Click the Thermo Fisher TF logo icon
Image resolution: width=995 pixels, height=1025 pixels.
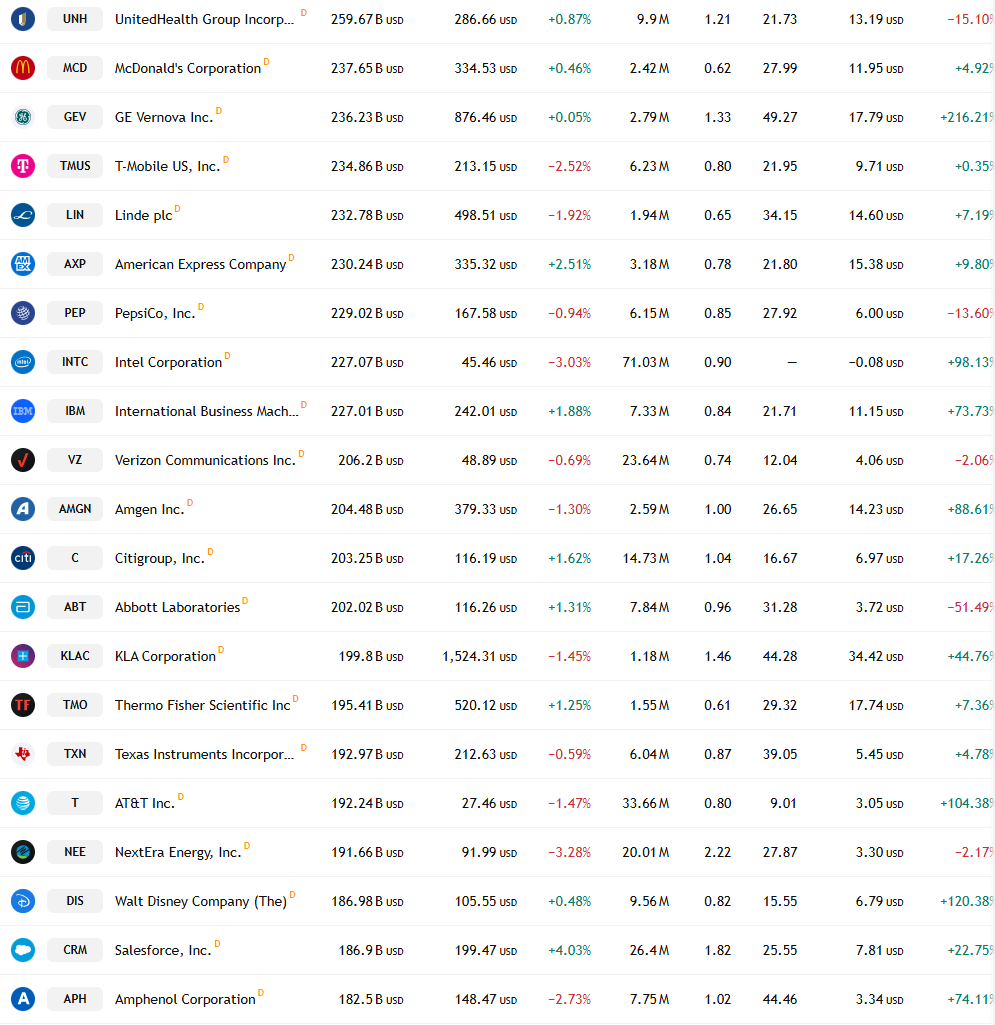coord(23,705)
